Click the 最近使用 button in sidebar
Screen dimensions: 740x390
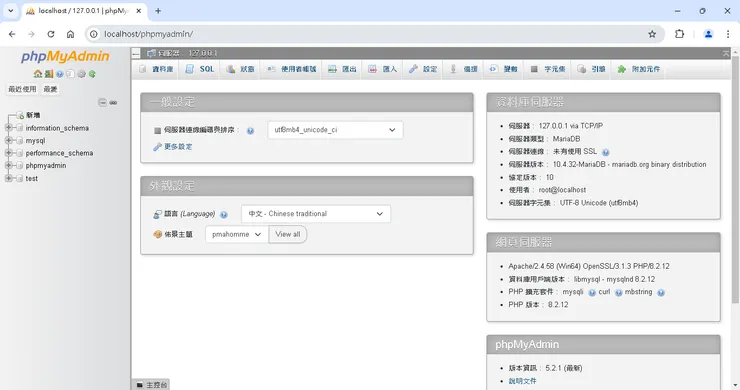coord(22,89)
